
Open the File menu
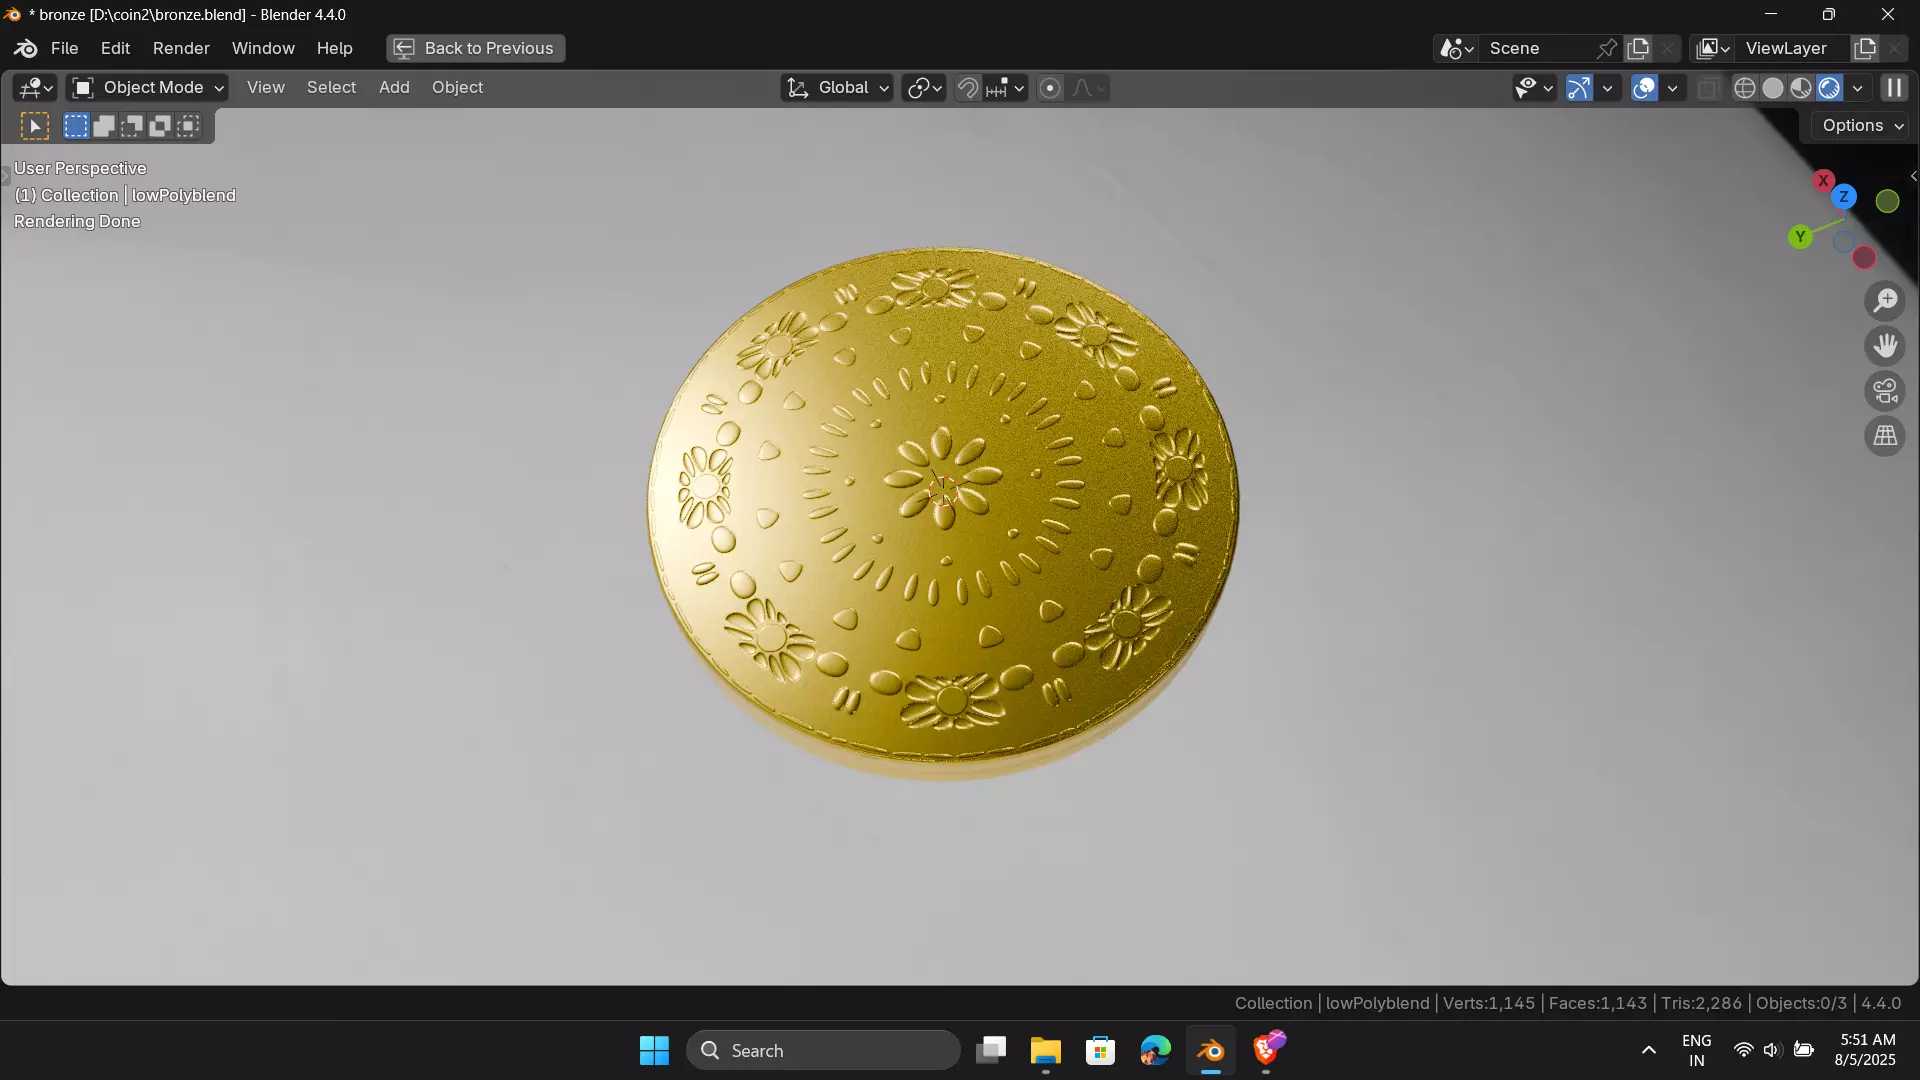coord(64,48)
